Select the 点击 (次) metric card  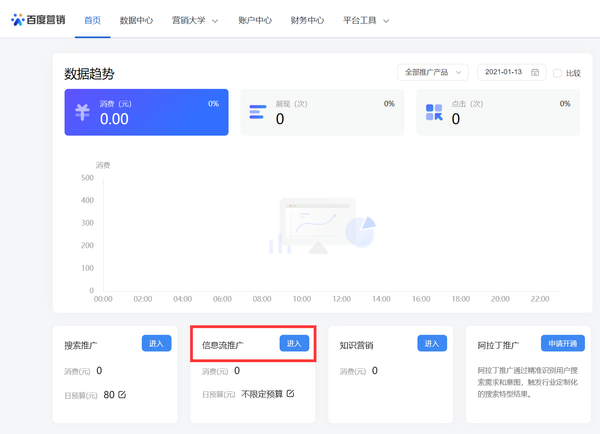pyautogui.click(x=498, y=112)
